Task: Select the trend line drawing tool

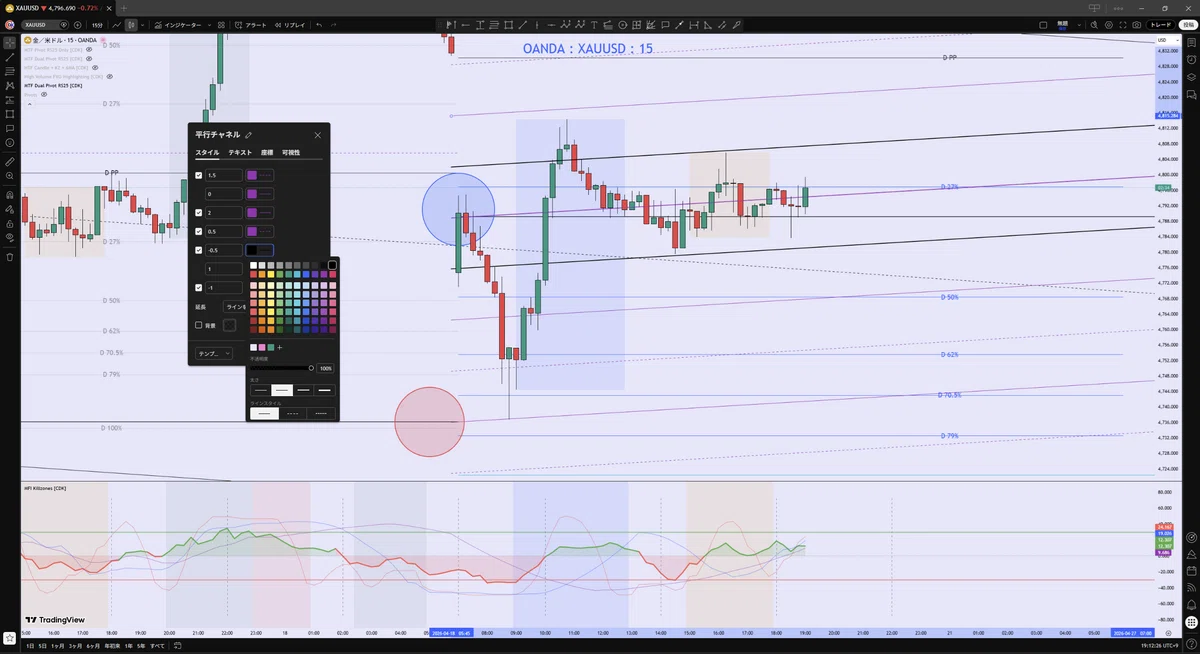Action: [x=10, y=57]
